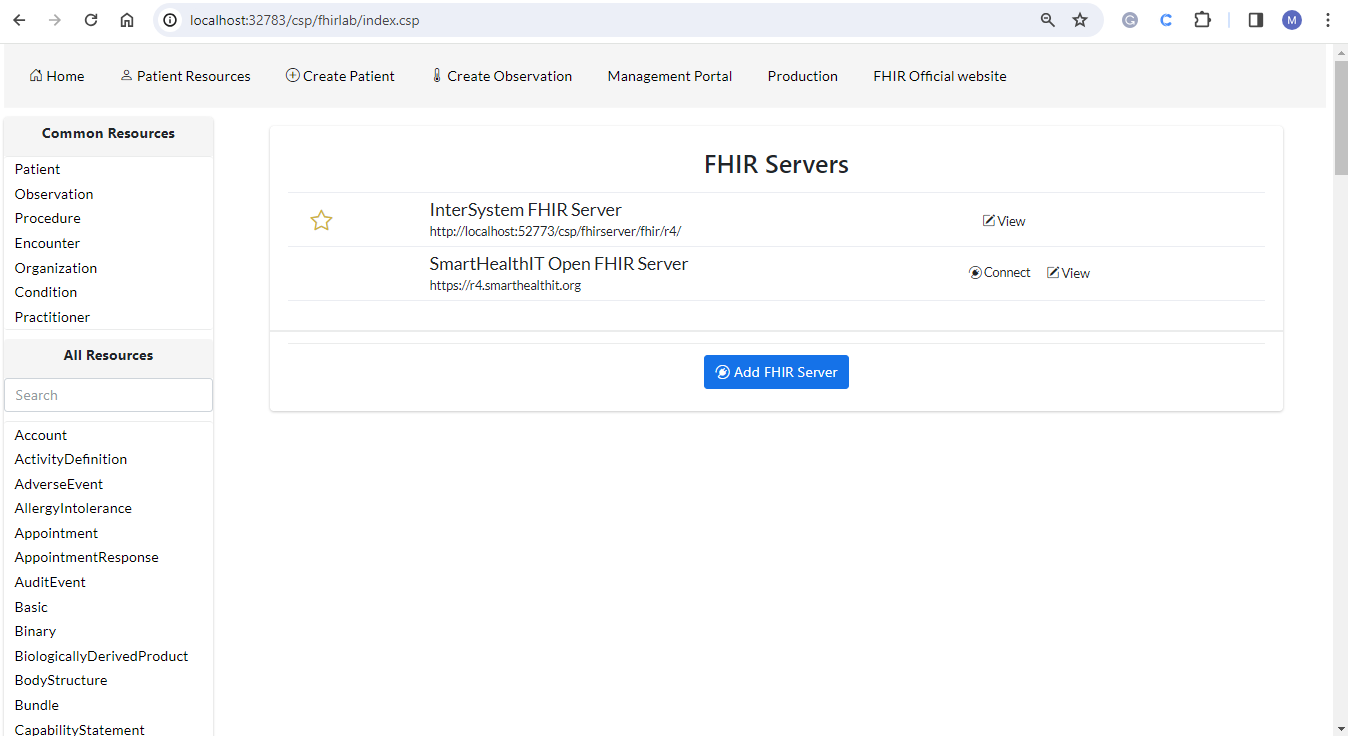Bookmark this page with the star icon
This screenshot has width=1348, height=736.
coord(1080,20)
